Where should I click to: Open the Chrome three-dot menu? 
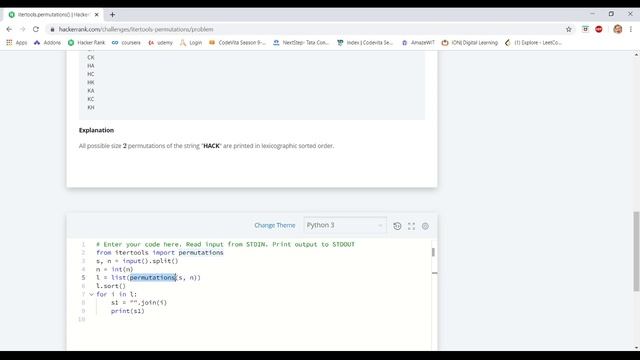[631, 29]
